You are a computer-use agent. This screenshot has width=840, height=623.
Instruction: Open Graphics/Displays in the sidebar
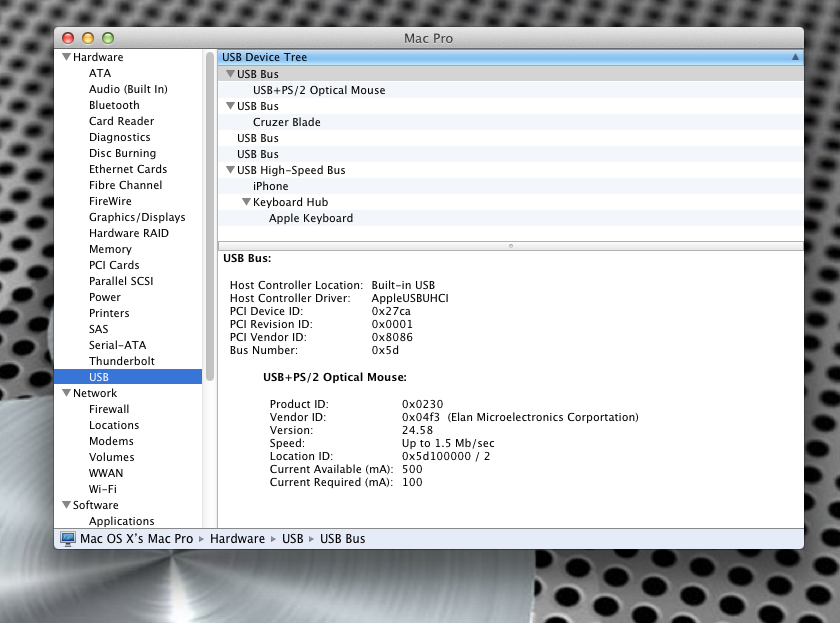click(137, 217)
